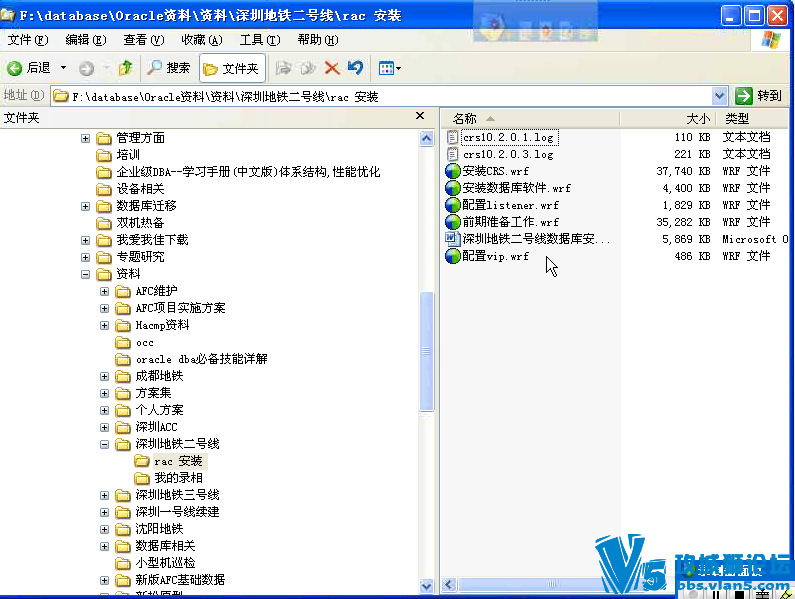The height and width of the screenshot is (599, 795).
Task: Expand the 管理方面 folder node
Action: (x=85, y=138)
